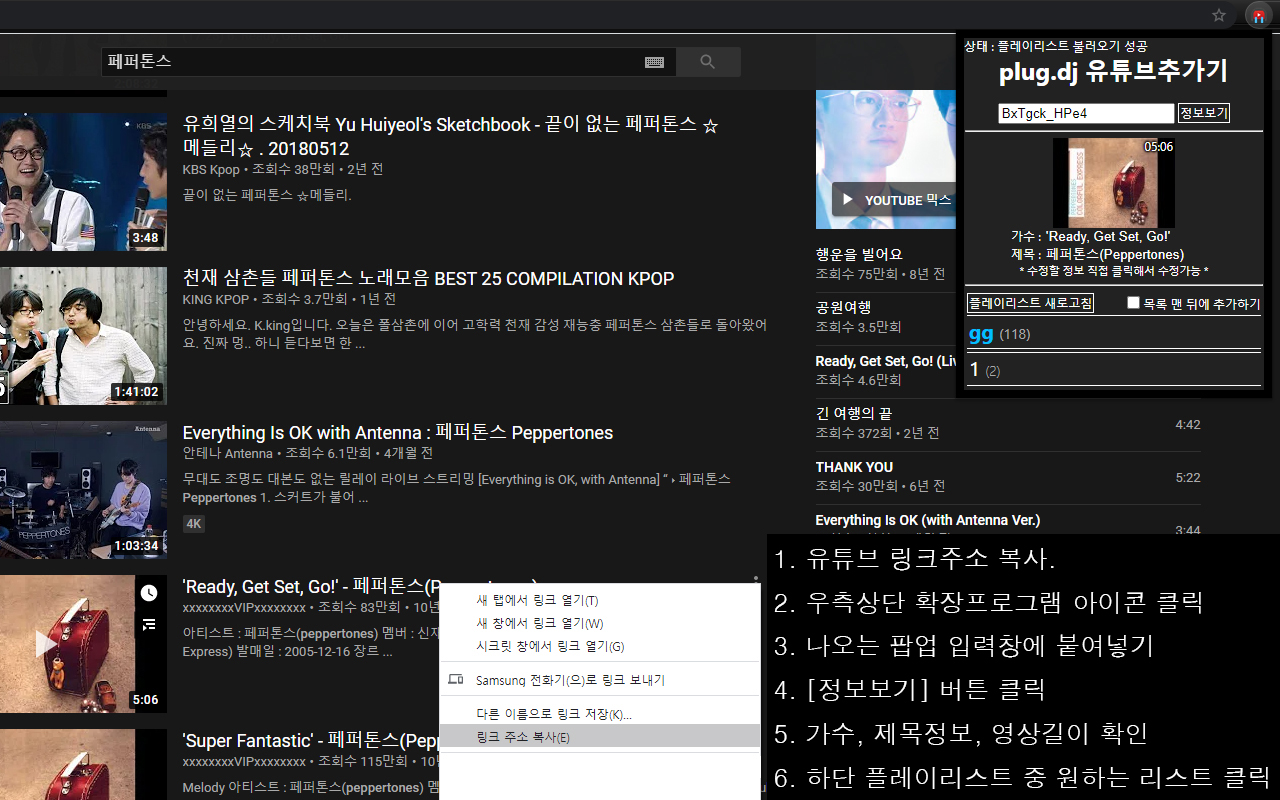Click the KBS Kpop channel name

pos(211,170)
